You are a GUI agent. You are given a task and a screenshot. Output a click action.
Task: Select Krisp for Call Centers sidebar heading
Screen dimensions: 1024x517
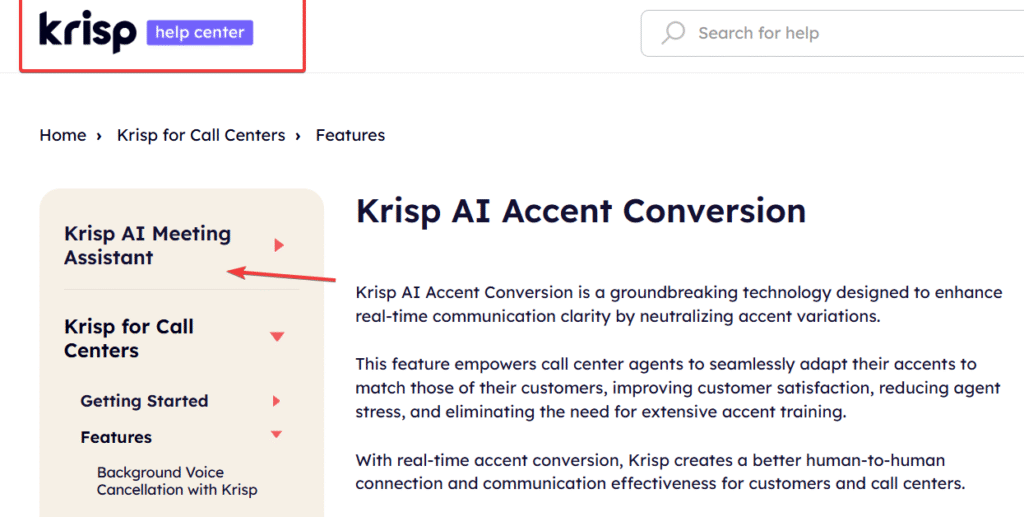point(129,338)
